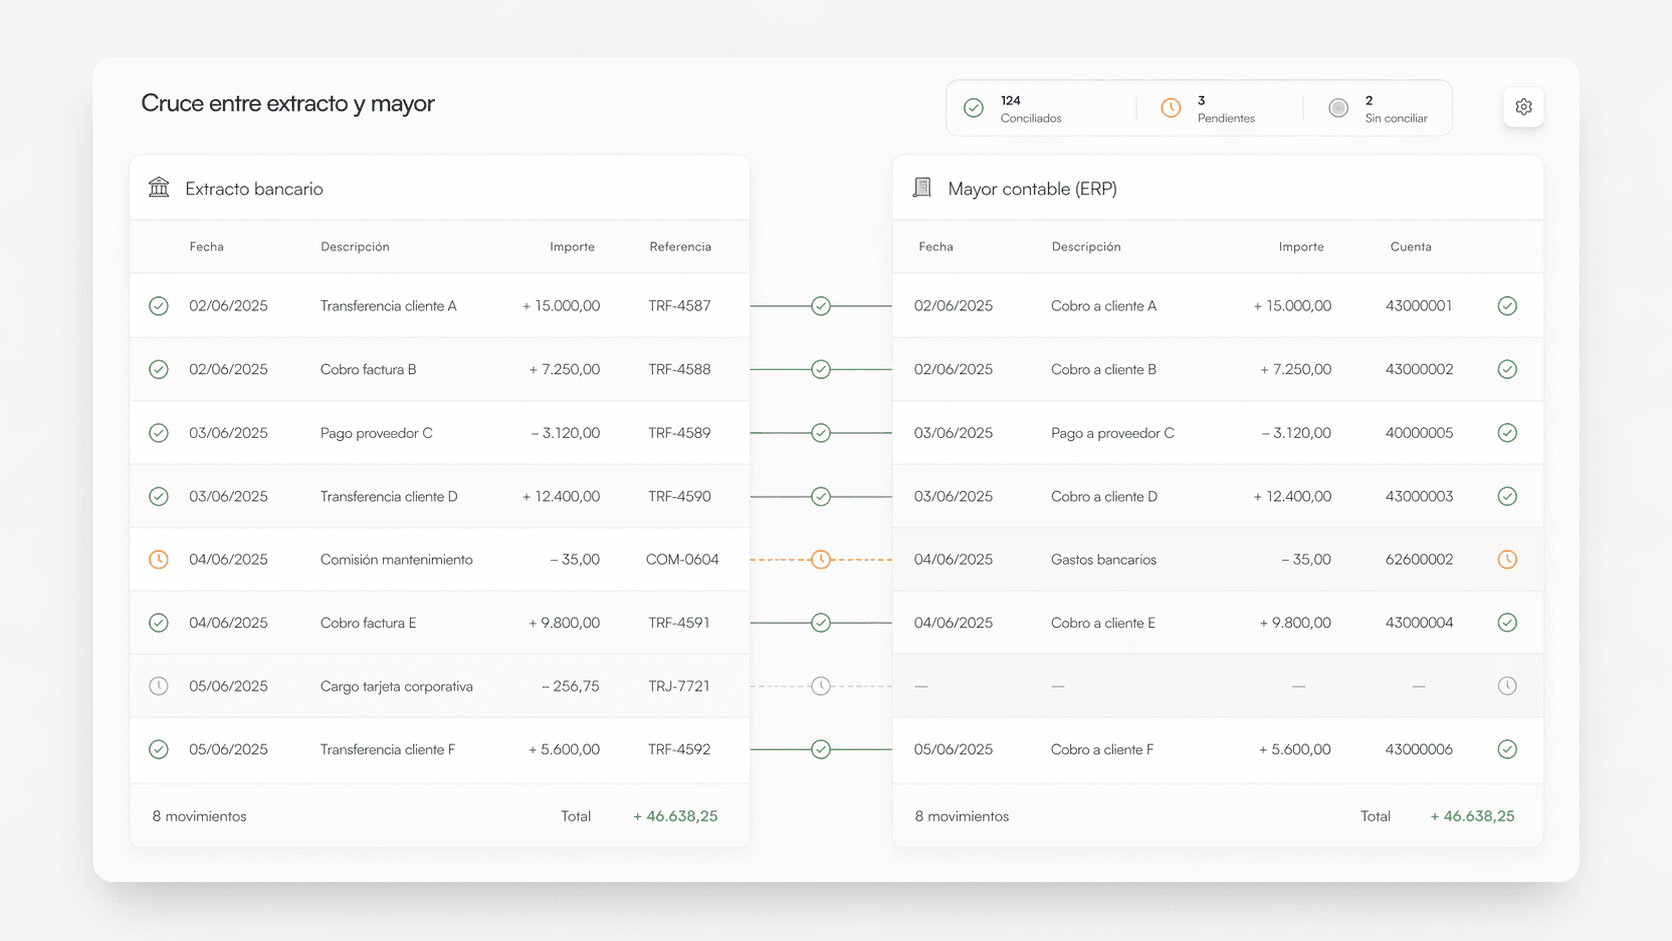Click the title Cruce entre extracto y mayor
Viewport: 1672px width, 941px height.
click(x=287, y=103)
